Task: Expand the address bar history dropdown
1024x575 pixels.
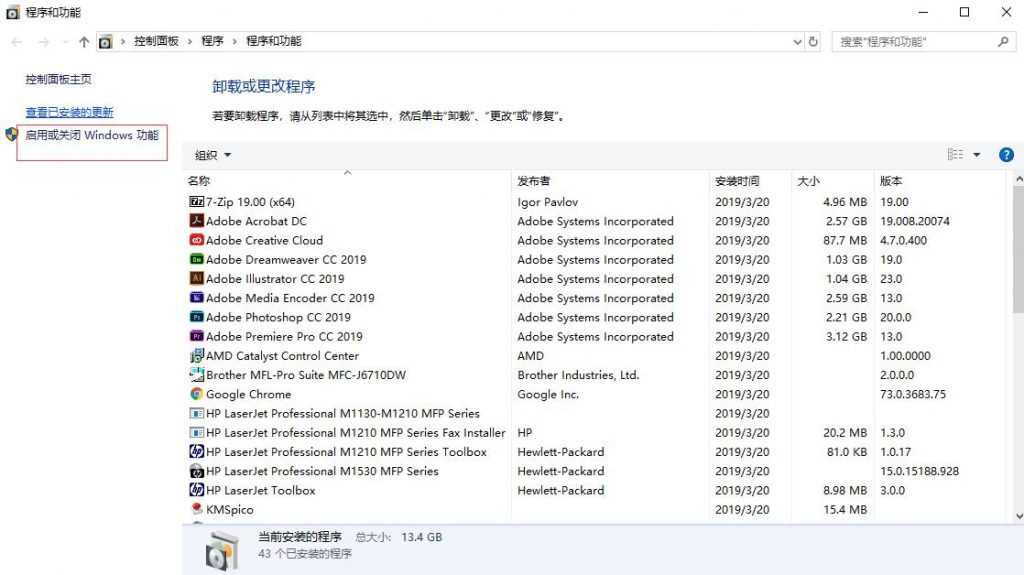Action: tap(797, 42)
